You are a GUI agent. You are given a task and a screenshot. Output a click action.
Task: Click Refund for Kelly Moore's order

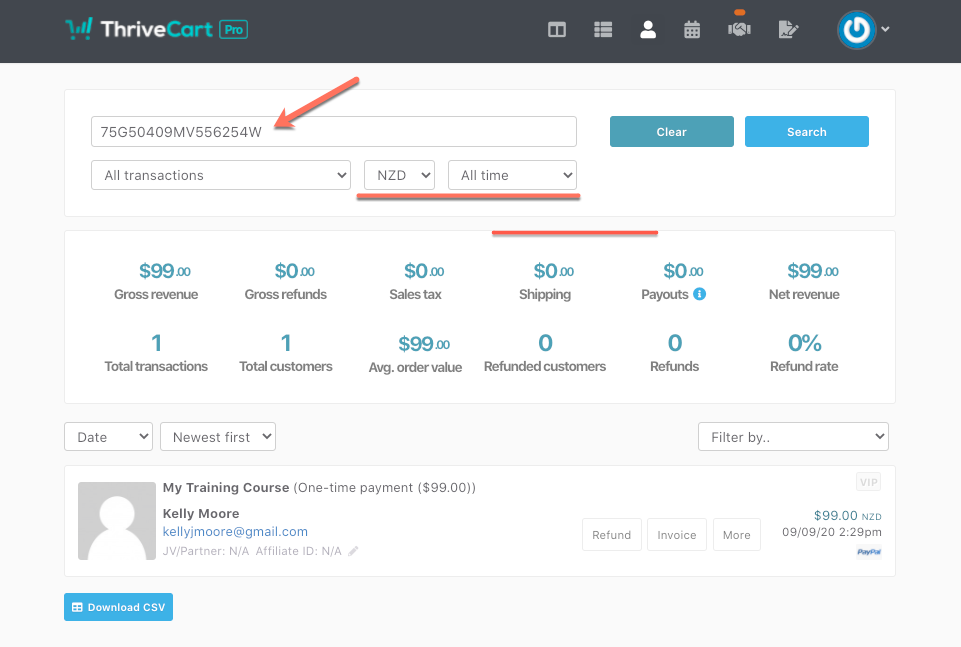[612, 535]
